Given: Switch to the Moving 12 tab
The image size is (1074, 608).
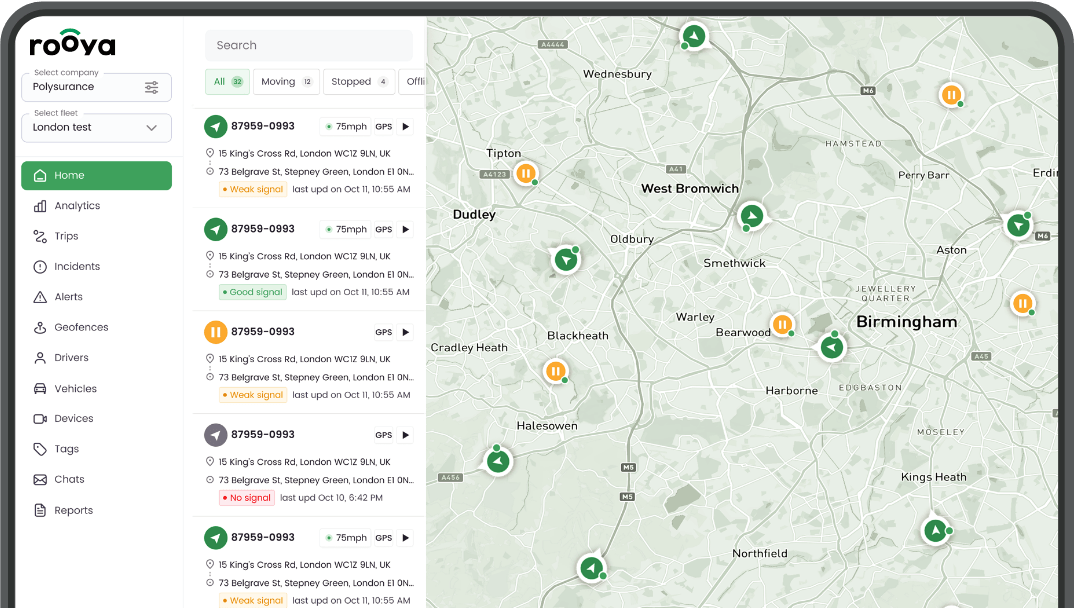Looking at the screenshot, I should 286,81.
